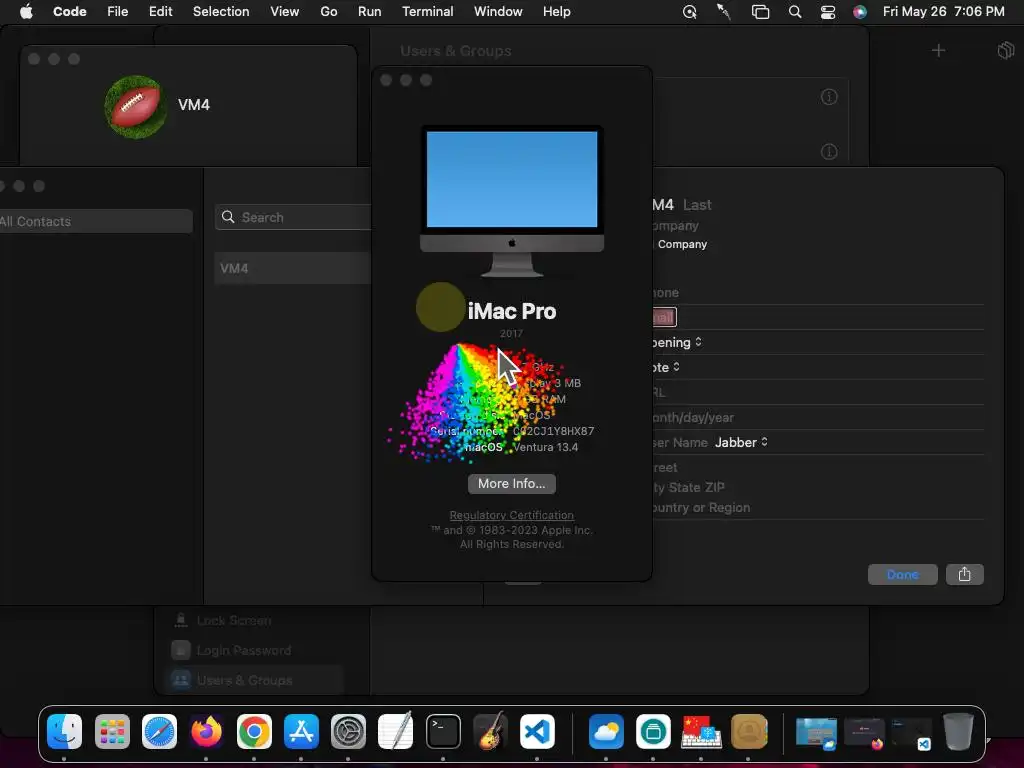Click the Country or Region field
Image resolution: width=1024 pixels, height=768 pixels.
pyautogui.click(x=701, y=507)
